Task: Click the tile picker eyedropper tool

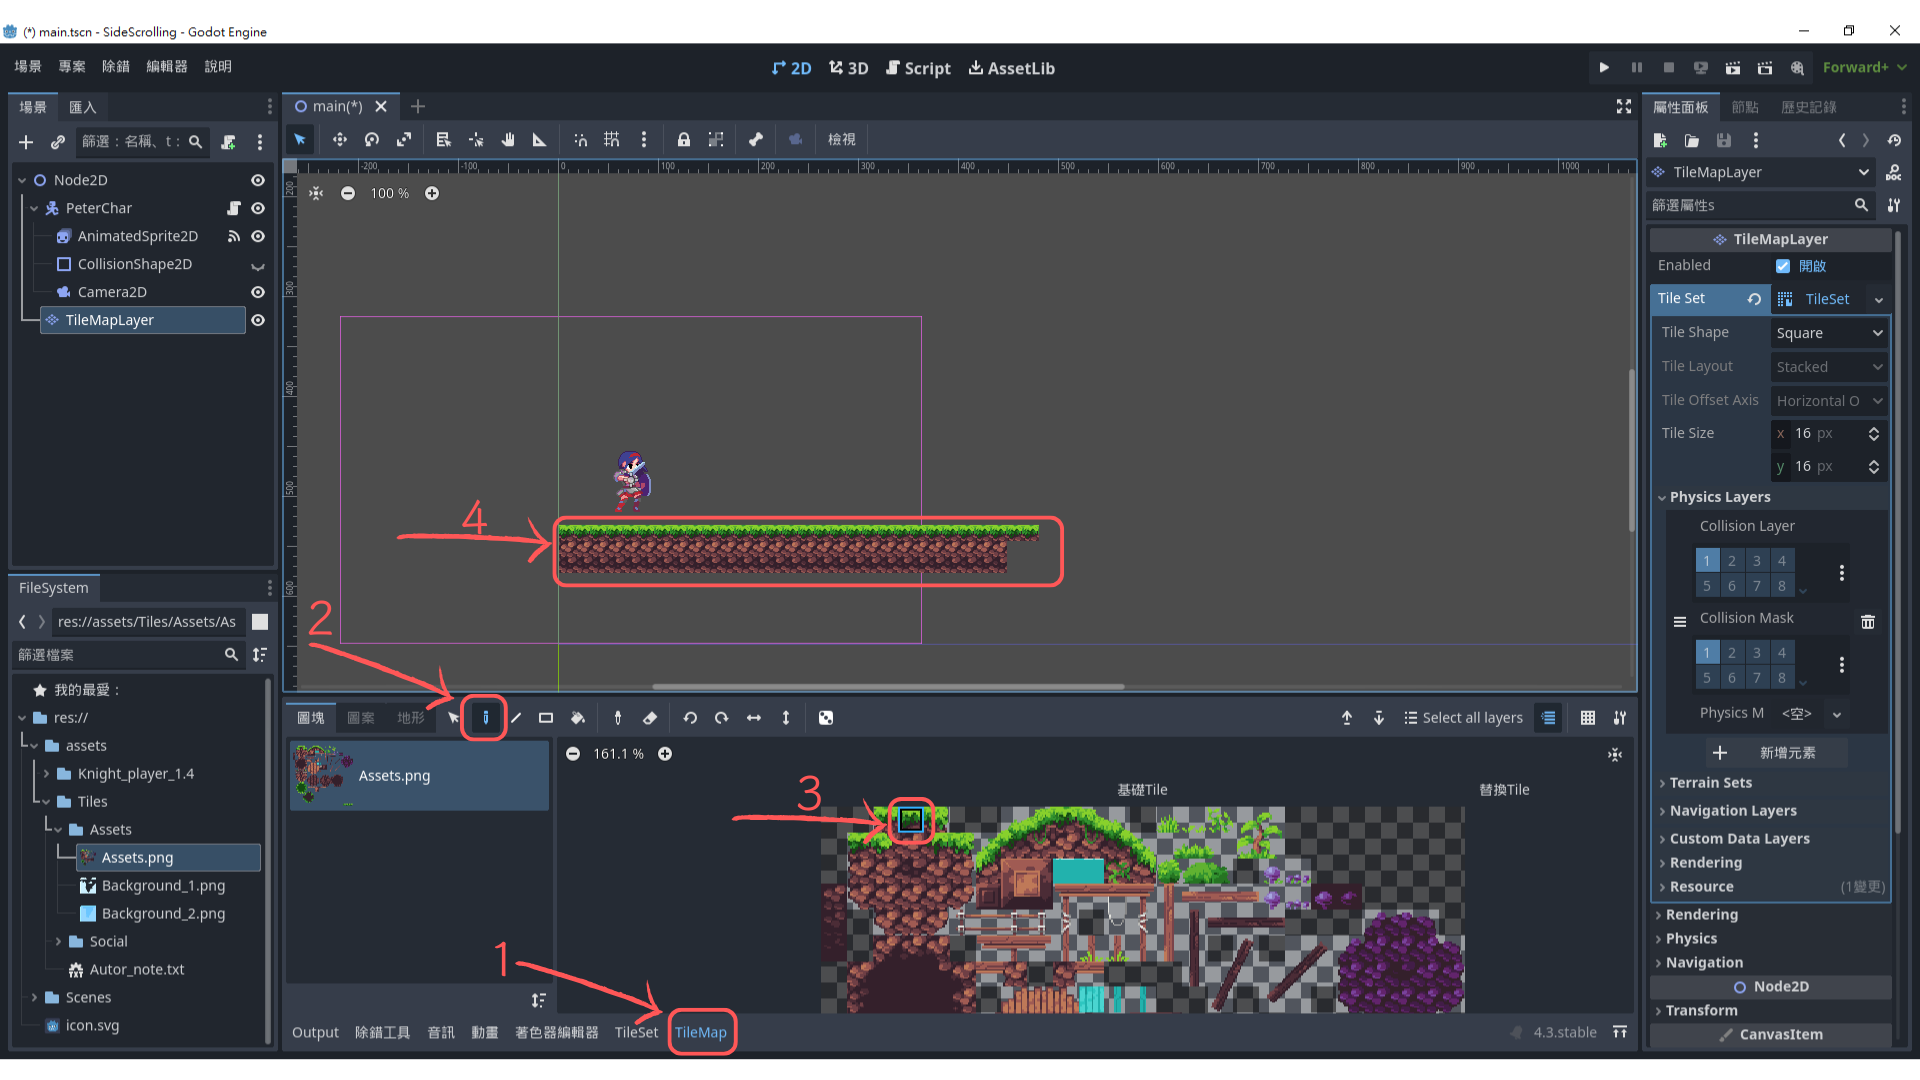Action: [x=618, y=718]
